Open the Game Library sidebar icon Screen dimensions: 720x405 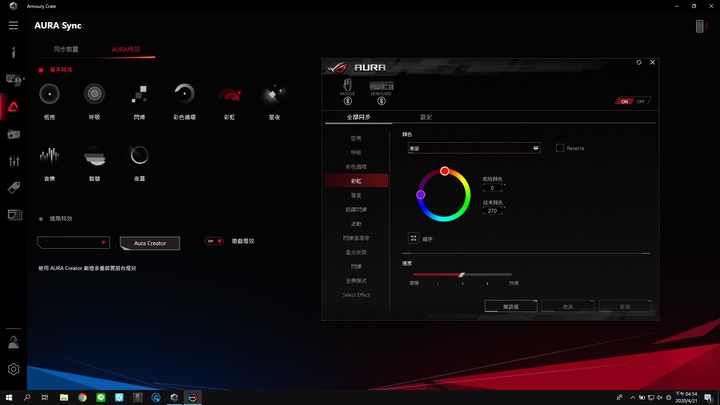14,134
